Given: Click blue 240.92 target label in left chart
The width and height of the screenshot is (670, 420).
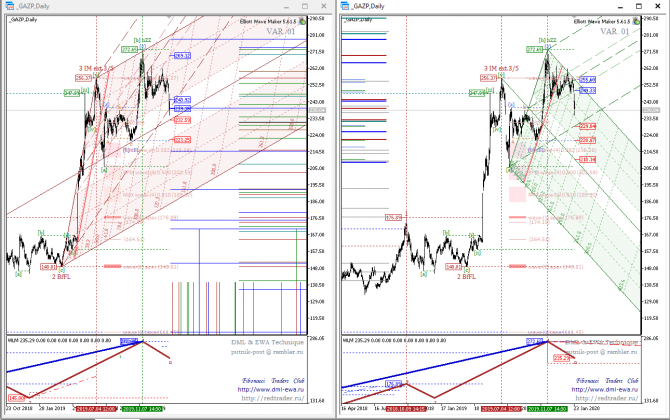Looking at the screenshot, I should click(182, 100).
